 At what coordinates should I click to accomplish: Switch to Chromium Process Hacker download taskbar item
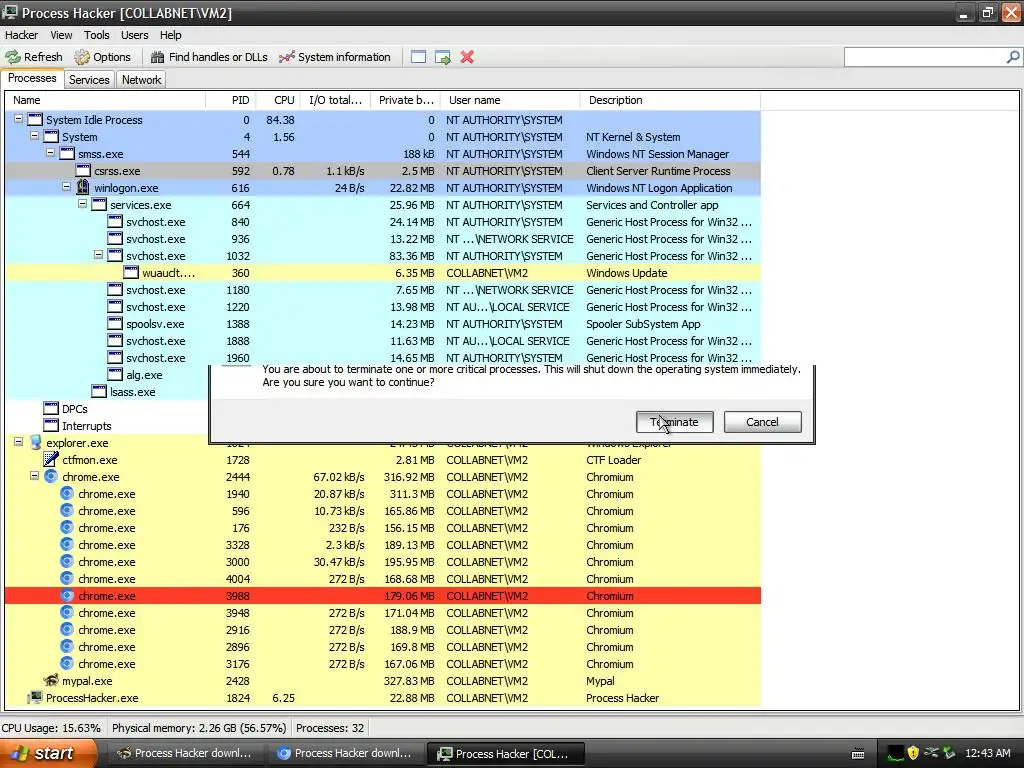coord(345,753)
